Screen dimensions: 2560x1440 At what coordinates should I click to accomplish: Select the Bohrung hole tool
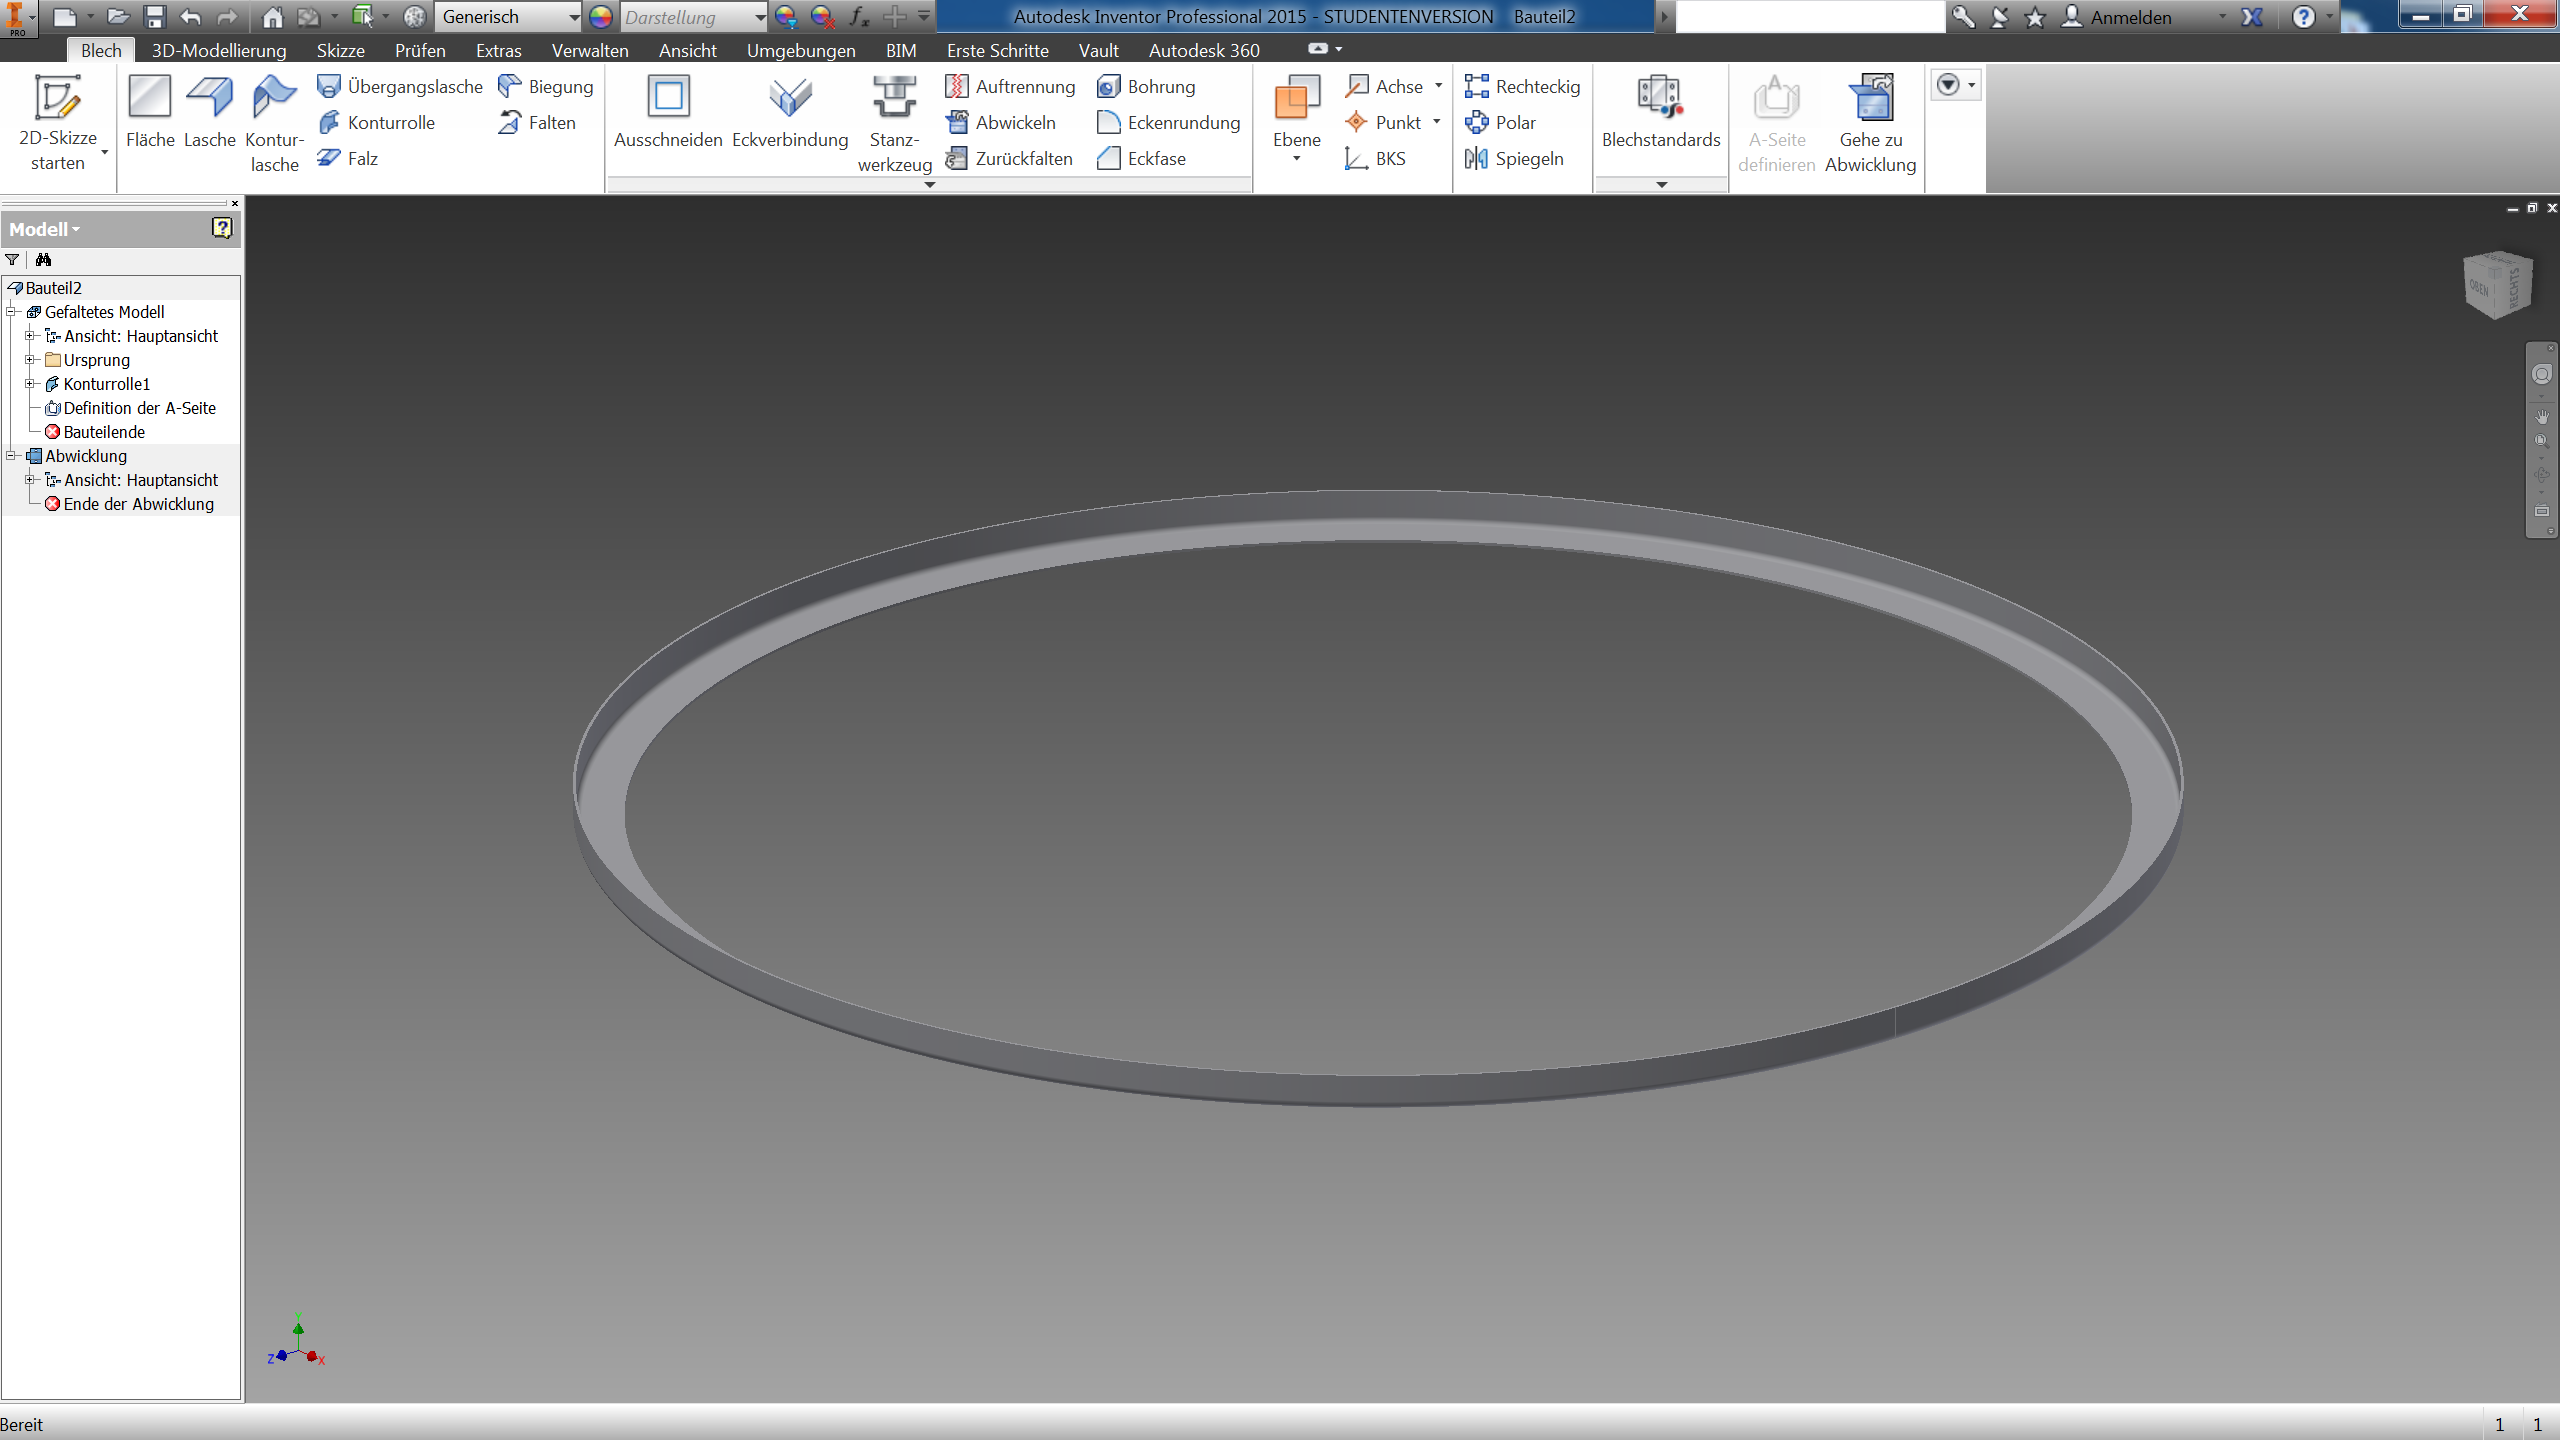tap(1146, 86)
